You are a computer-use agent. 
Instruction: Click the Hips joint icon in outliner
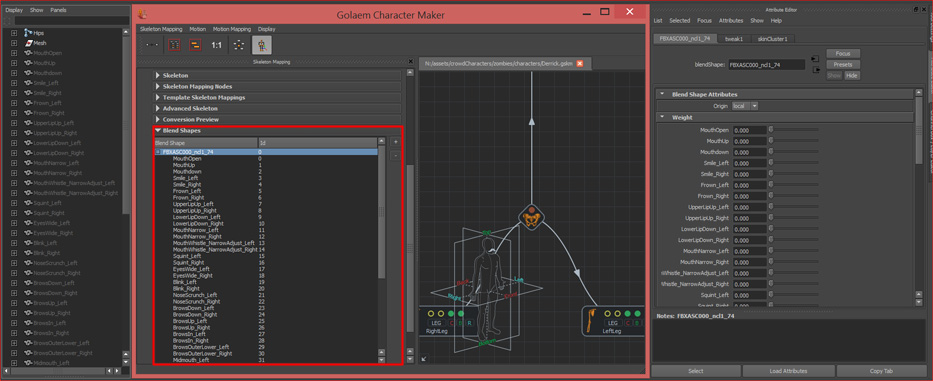pos(28,33)
